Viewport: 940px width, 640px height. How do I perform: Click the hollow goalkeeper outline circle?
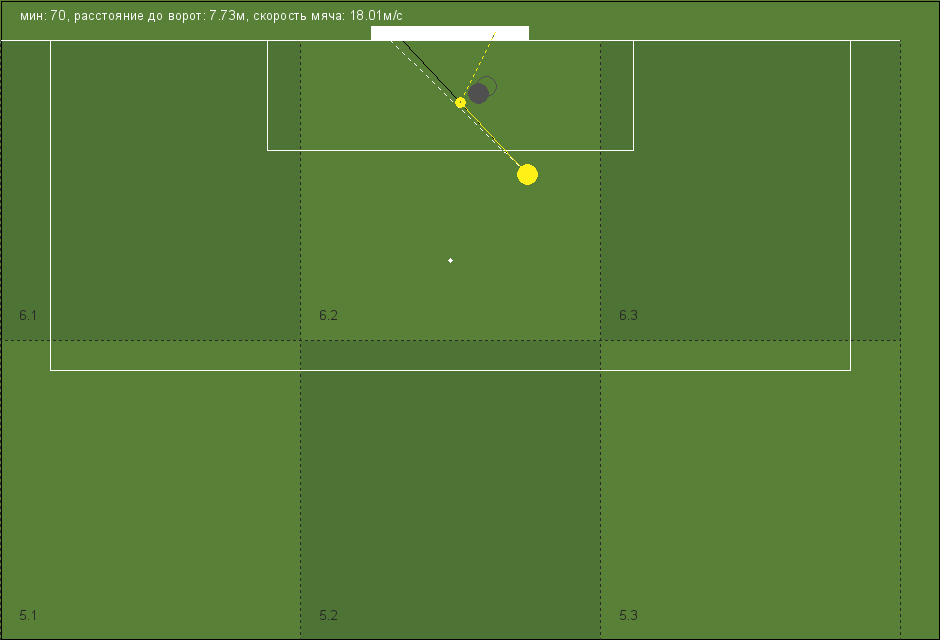(487, 86)
